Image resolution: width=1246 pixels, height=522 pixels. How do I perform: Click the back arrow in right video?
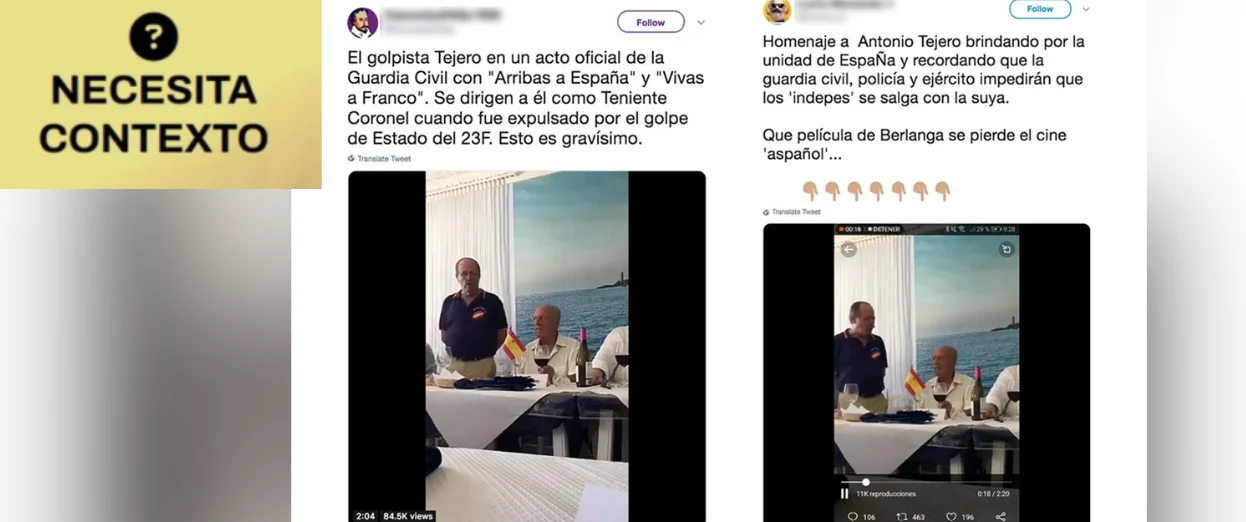click(x=848, y=249)
